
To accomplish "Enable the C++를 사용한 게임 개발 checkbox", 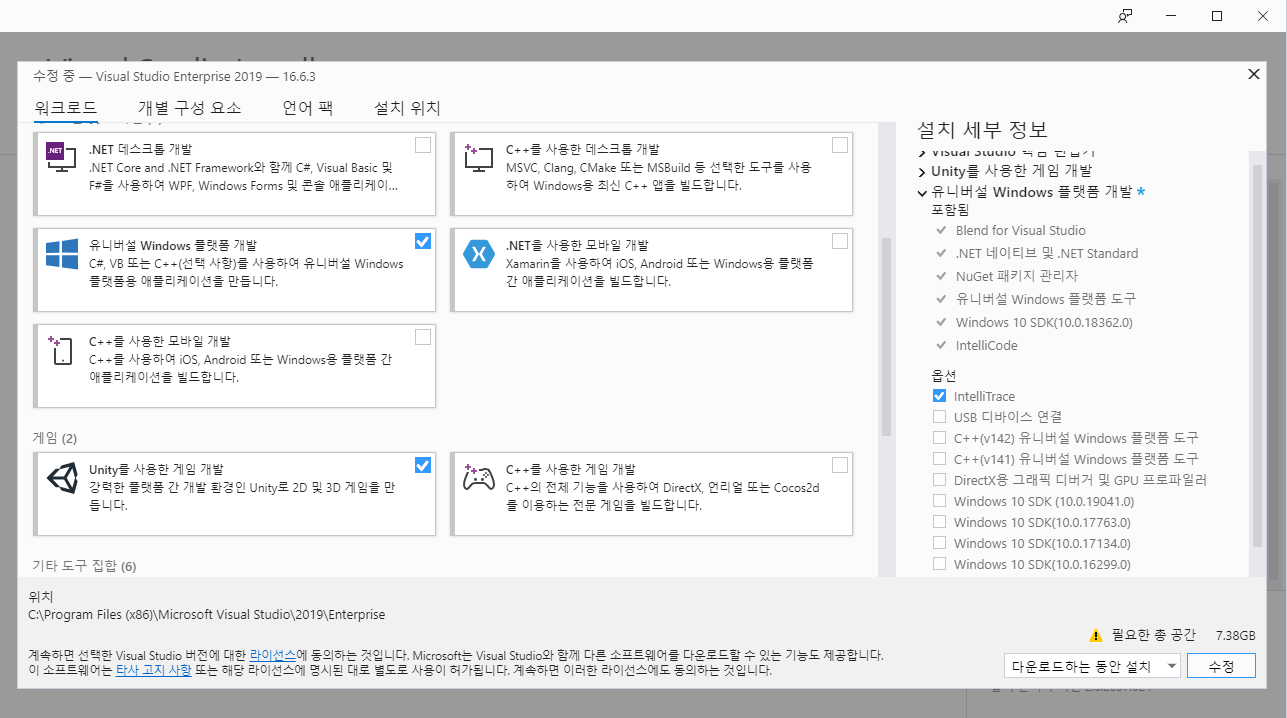I will [840, 465].
